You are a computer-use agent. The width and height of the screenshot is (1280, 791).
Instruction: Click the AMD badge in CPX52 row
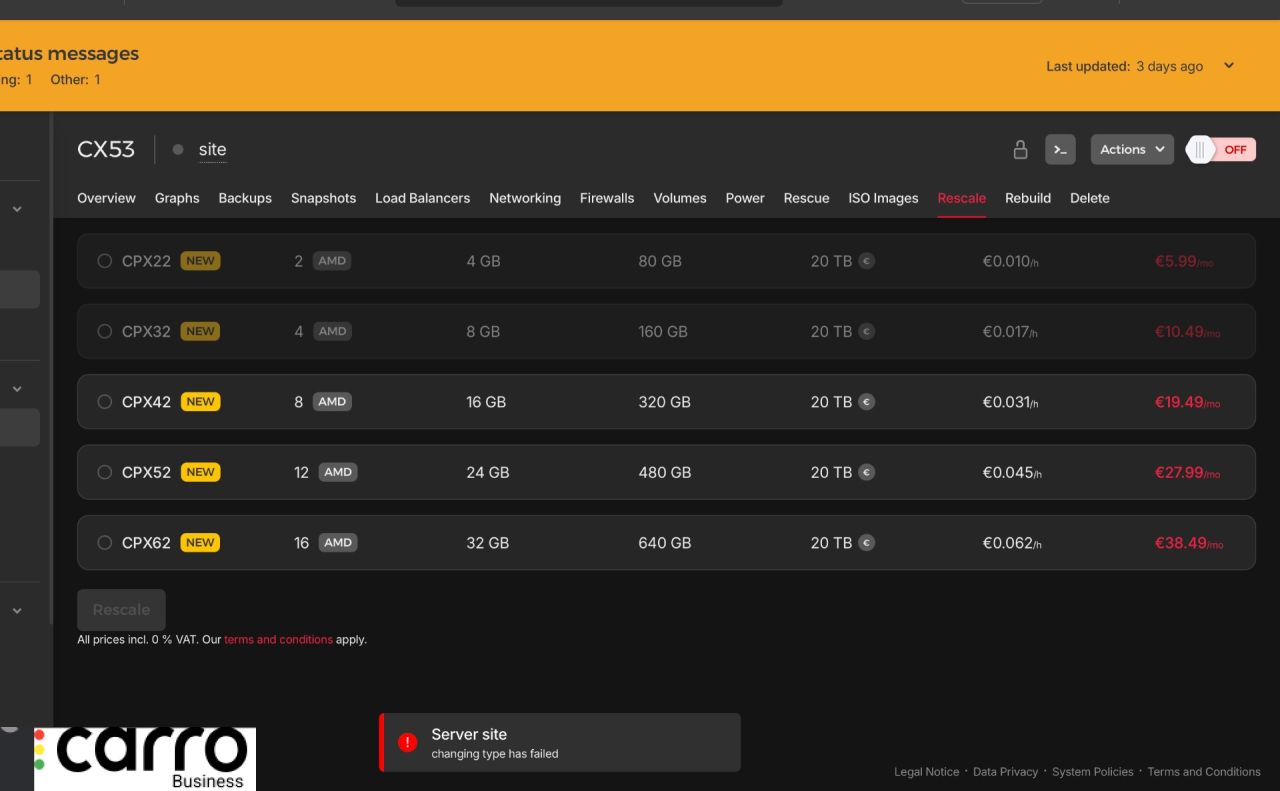click(x=338, y=472)
